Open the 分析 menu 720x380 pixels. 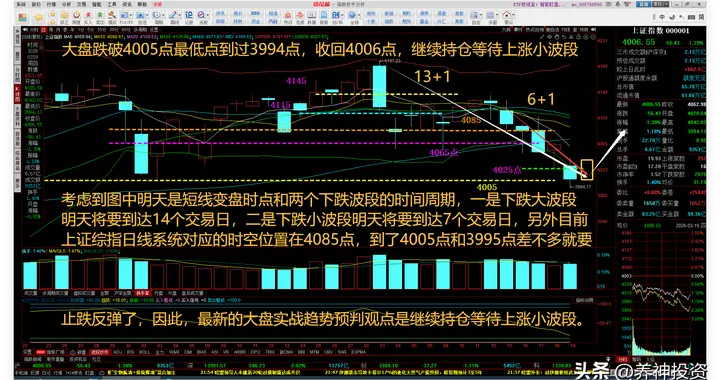pyautogui.click(x=67, y=4)
